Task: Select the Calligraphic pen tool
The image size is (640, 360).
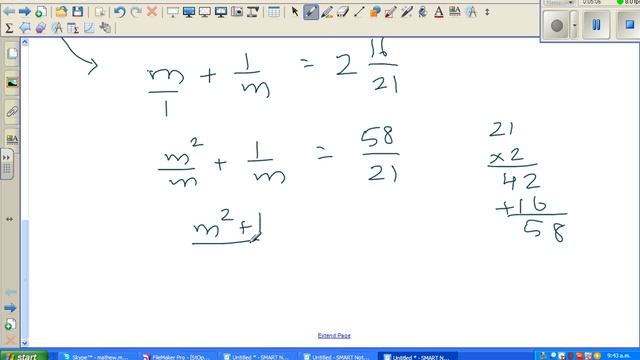Action: 327,12
